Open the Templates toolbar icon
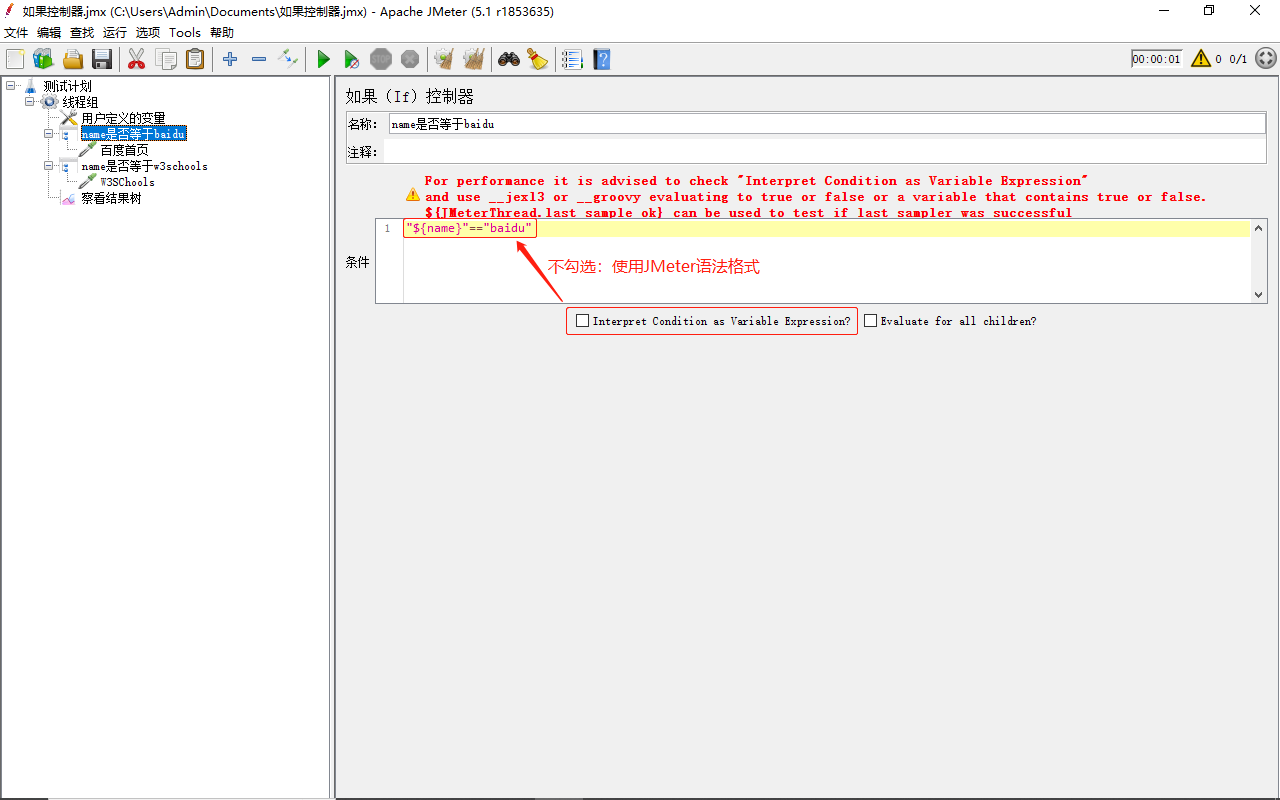The width and height of the screenshot is (1280, 800). point(43,59)
